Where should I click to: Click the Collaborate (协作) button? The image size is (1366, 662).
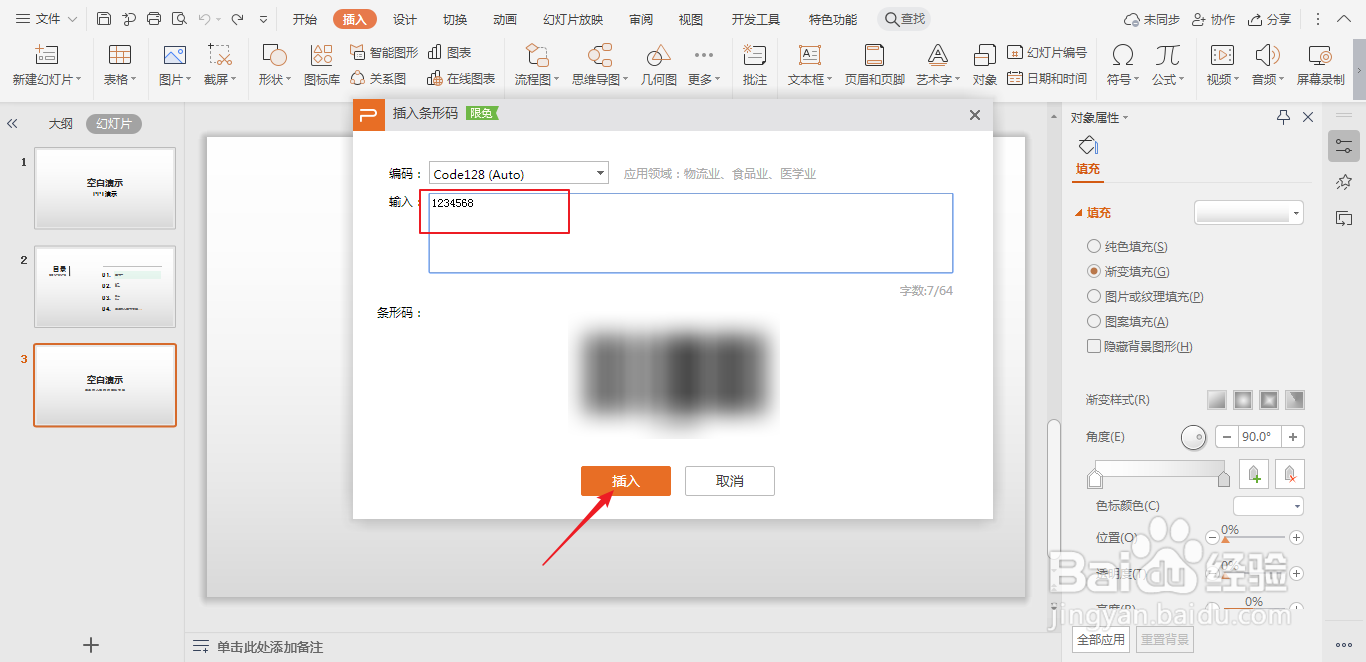point(1212,19)
